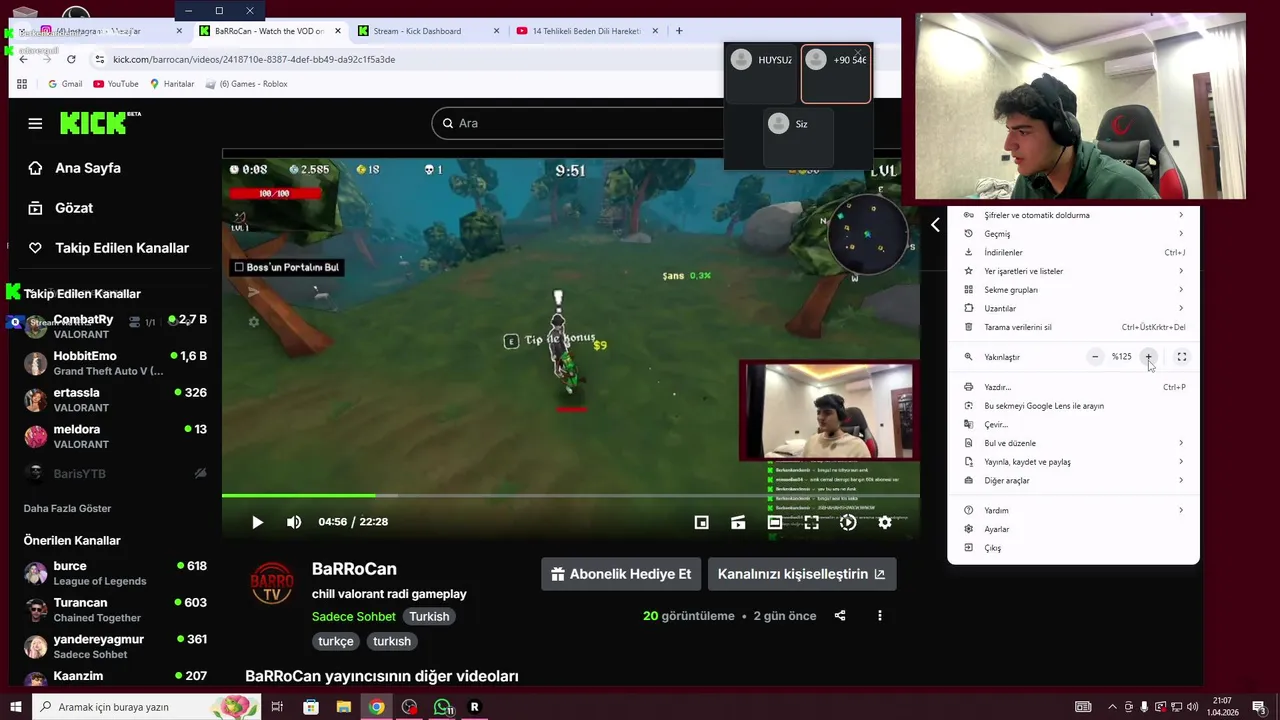This screenshot has width=1280, height=720.
Task: Click the turkçe tag
Action: 336,641
